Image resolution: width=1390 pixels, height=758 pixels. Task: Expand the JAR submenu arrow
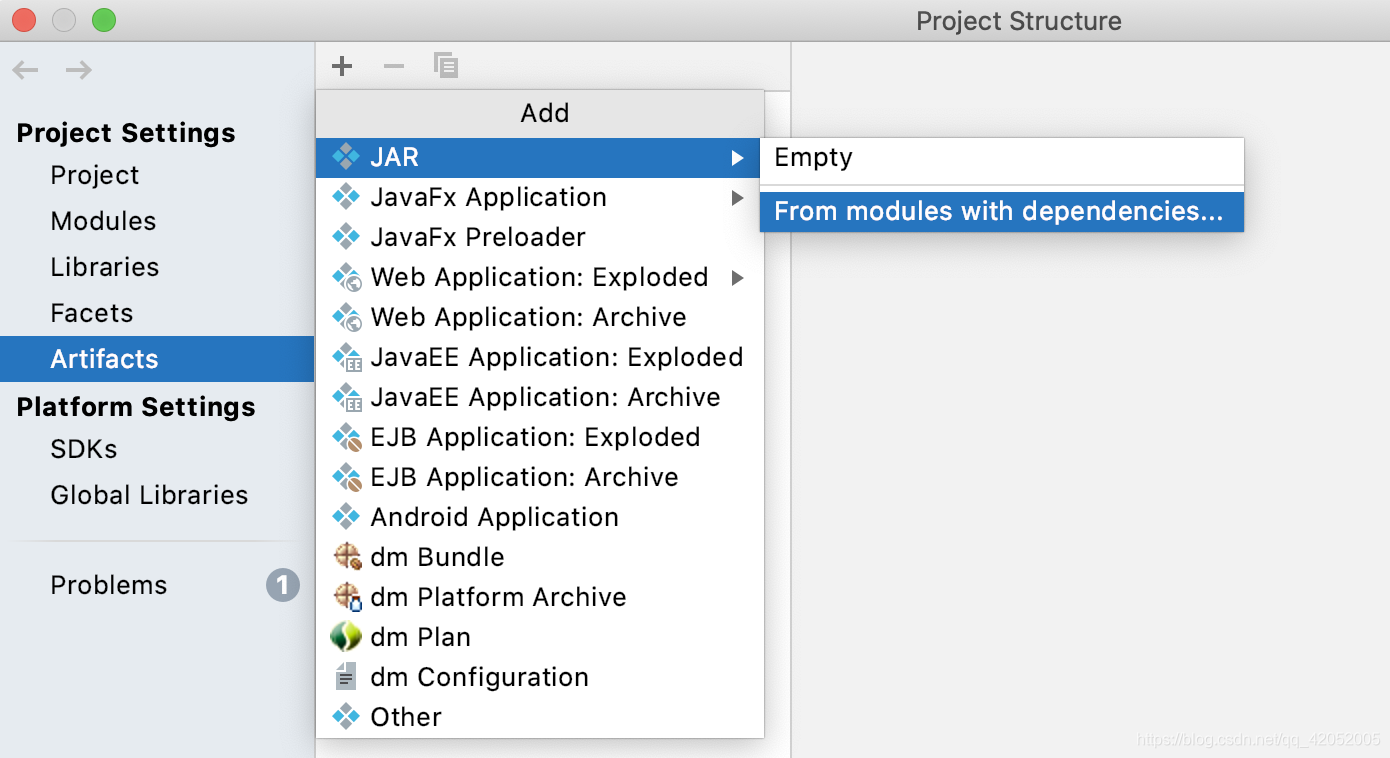[x=737, y=158]
